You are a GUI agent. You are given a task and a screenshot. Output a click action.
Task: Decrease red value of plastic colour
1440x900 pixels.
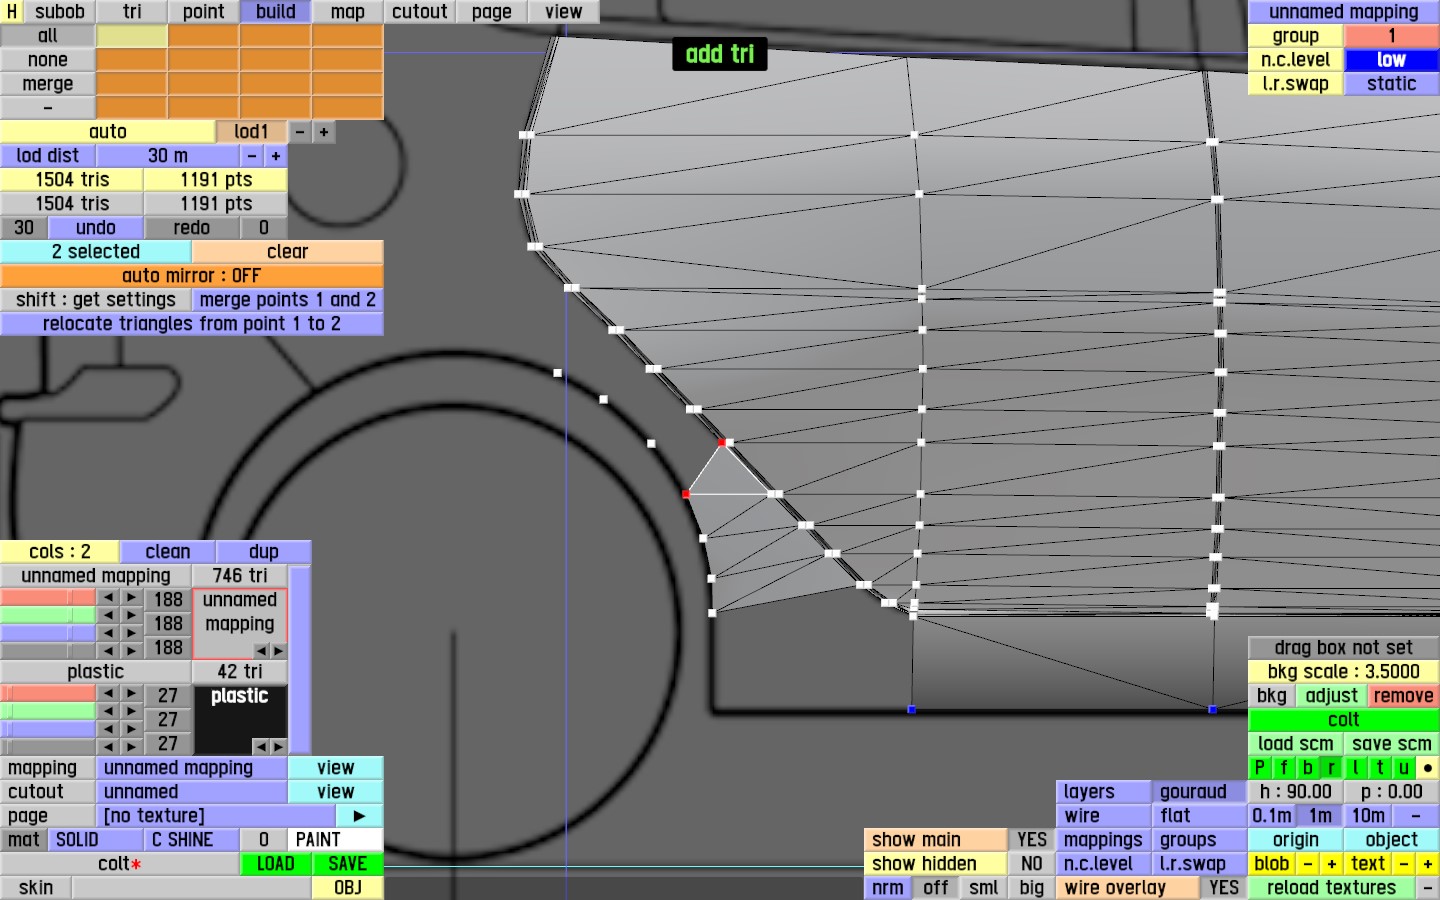[x=108, y=693]
